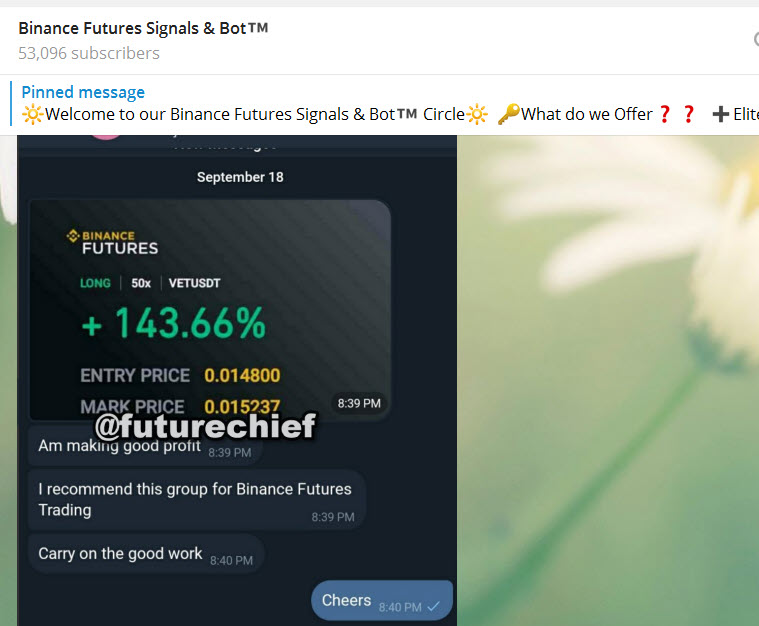The height and width of the screenshot is (626, 759).
Task: Click the +143.66% profit figure
Action: click(174, 323)
